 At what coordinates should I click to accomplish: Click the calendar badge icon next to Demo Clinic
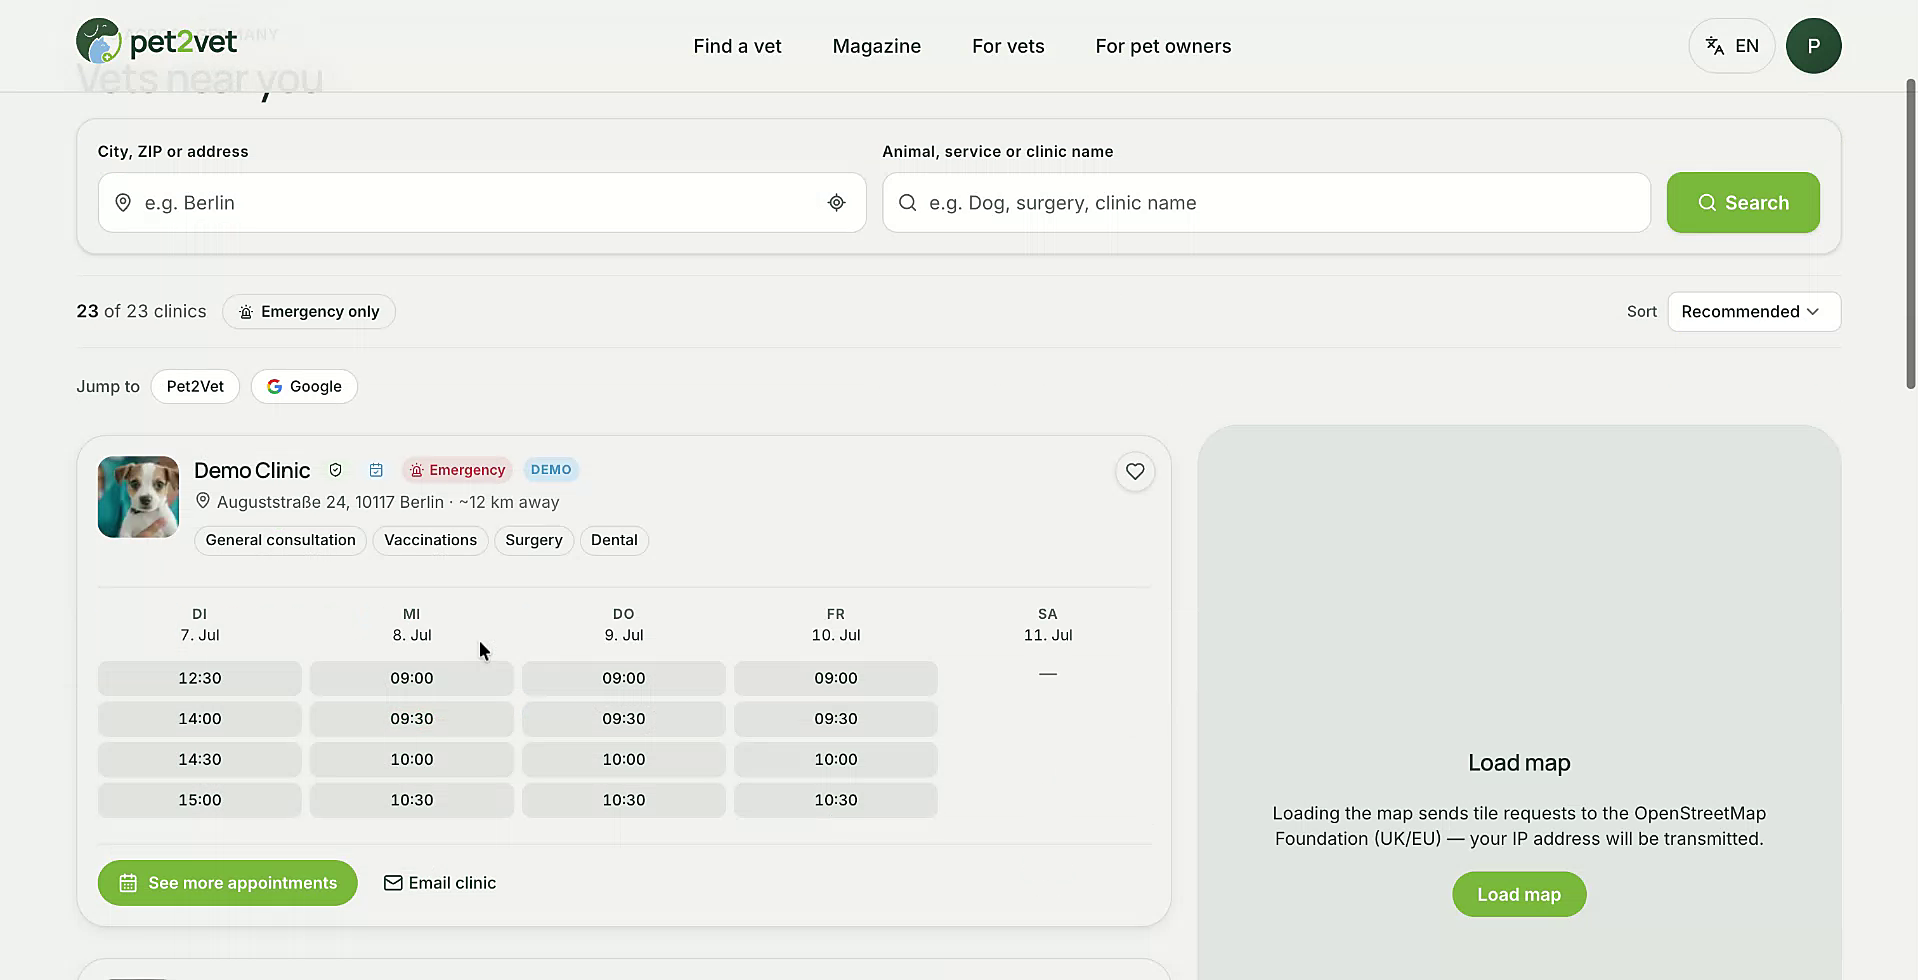click(x=376, y=470)
